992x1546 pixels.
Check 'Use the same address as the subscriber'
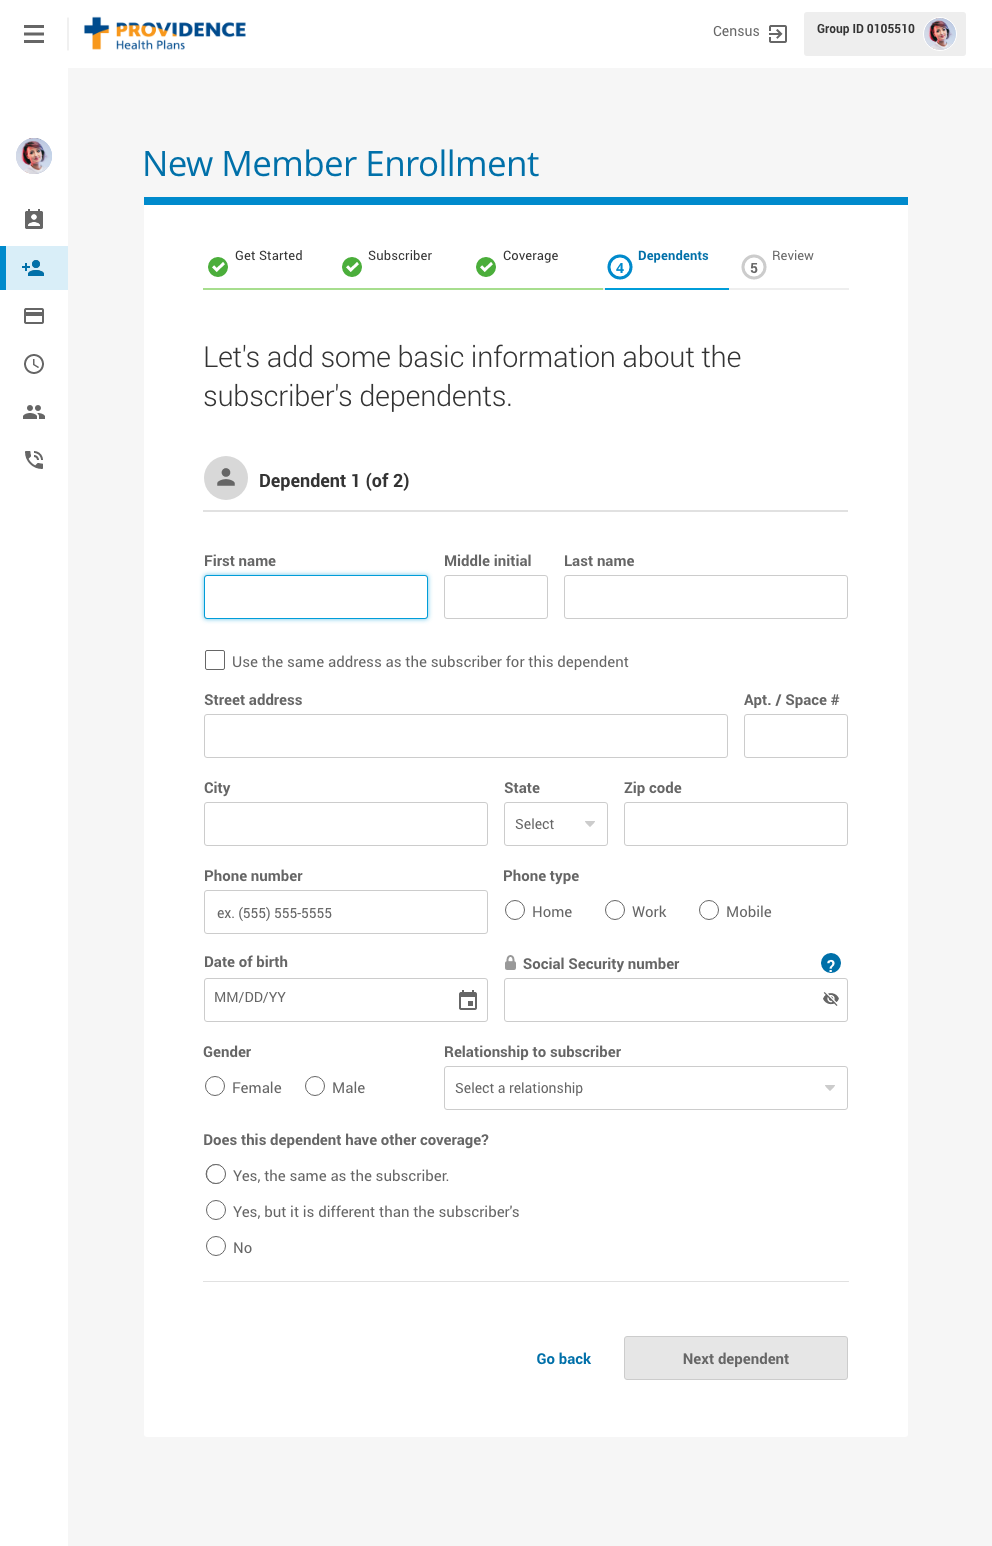(x=215, y=660)
